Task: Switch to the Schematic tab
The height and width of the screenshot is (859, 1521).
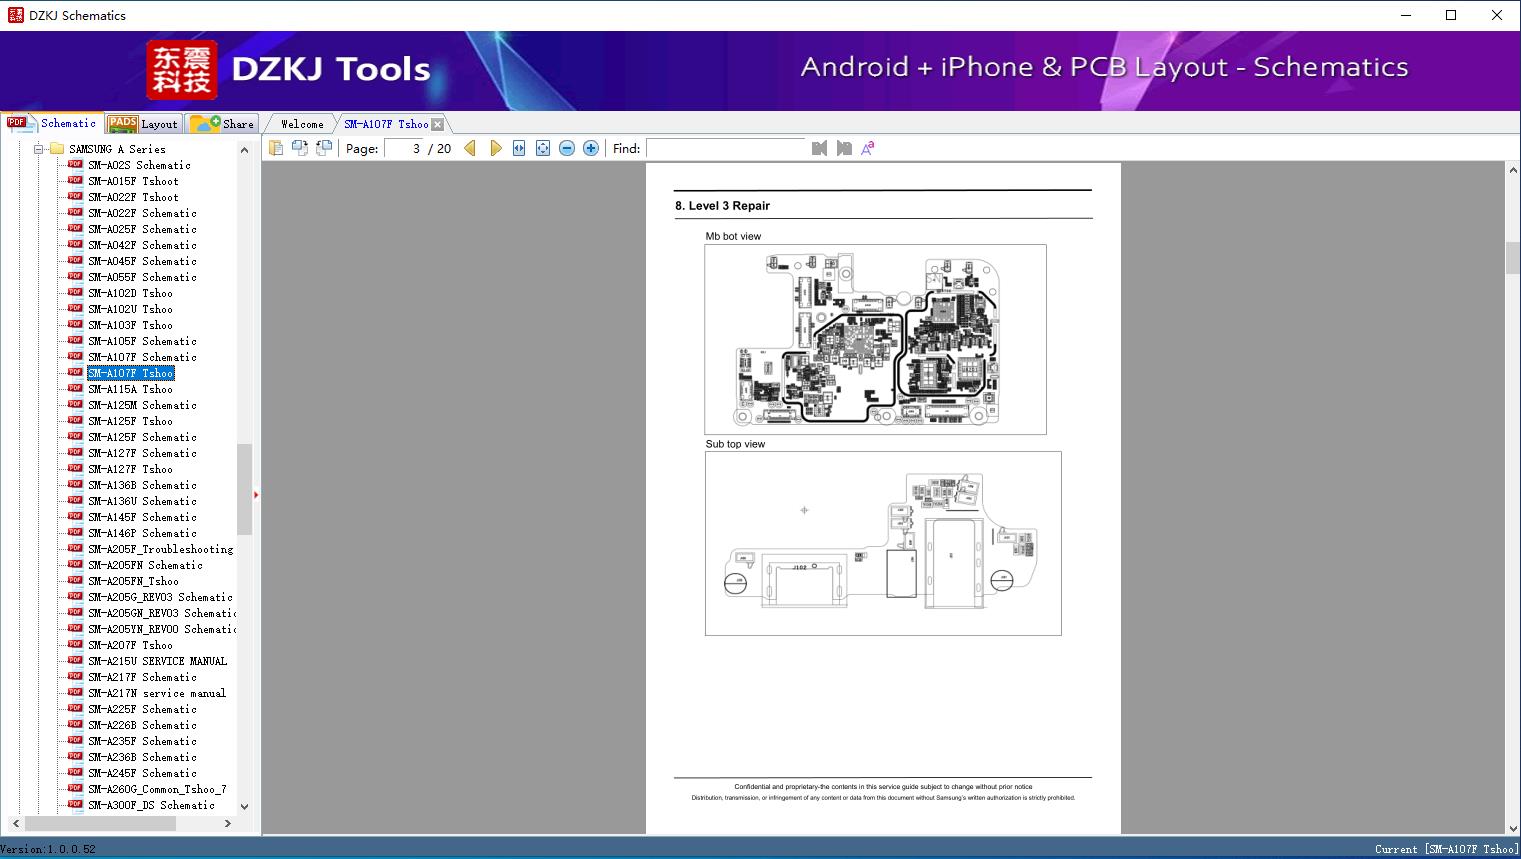Action: tap(52, 123)
